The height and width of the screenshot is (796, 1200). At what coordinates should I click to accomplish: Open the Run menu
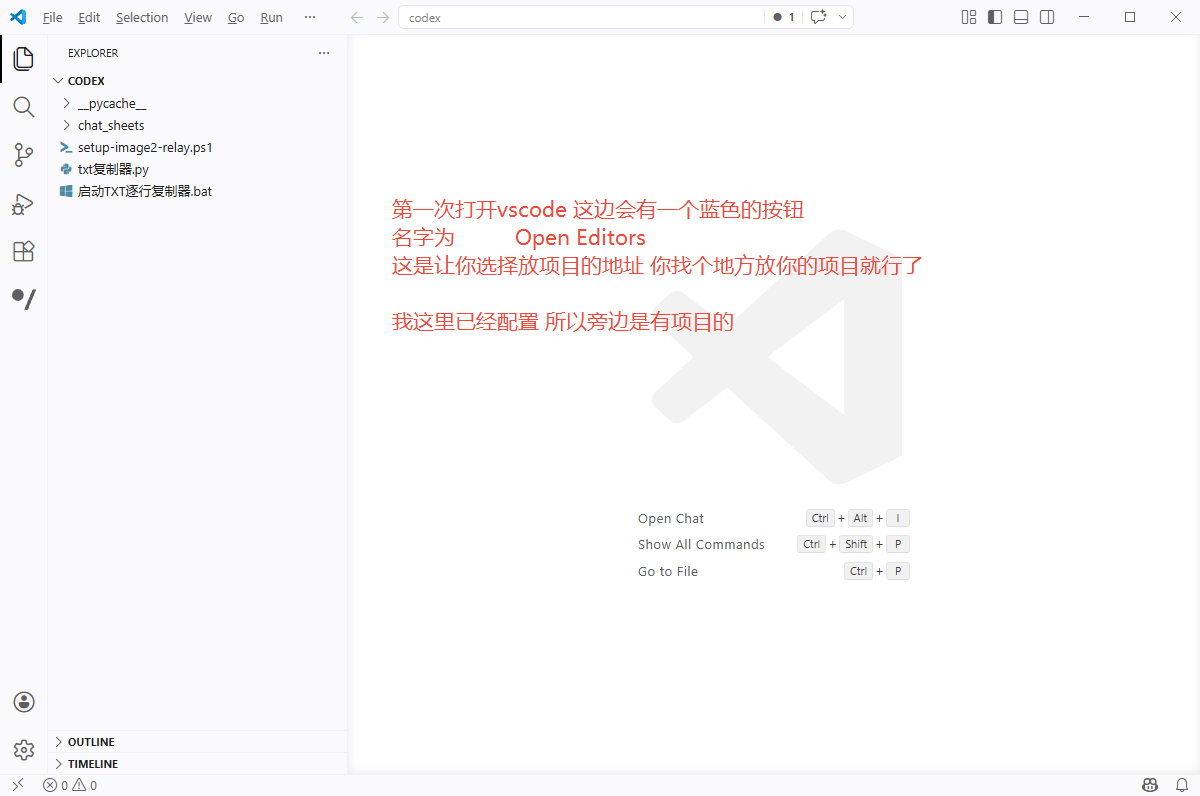[271, 17]
